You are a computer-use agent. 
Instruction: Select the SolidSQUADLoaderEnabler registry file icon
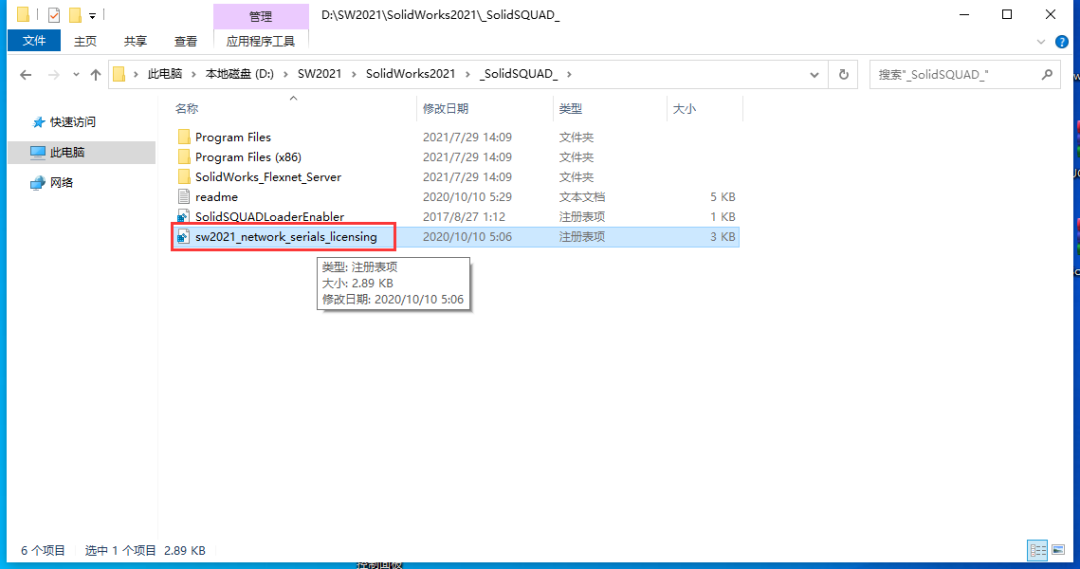(x=183, y=216)
